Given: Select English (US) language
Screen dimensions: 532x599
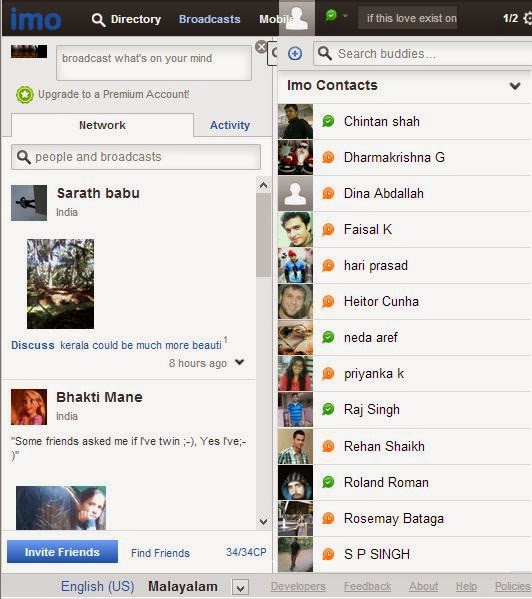Looking at the screenshot, I should coord(97,586).
